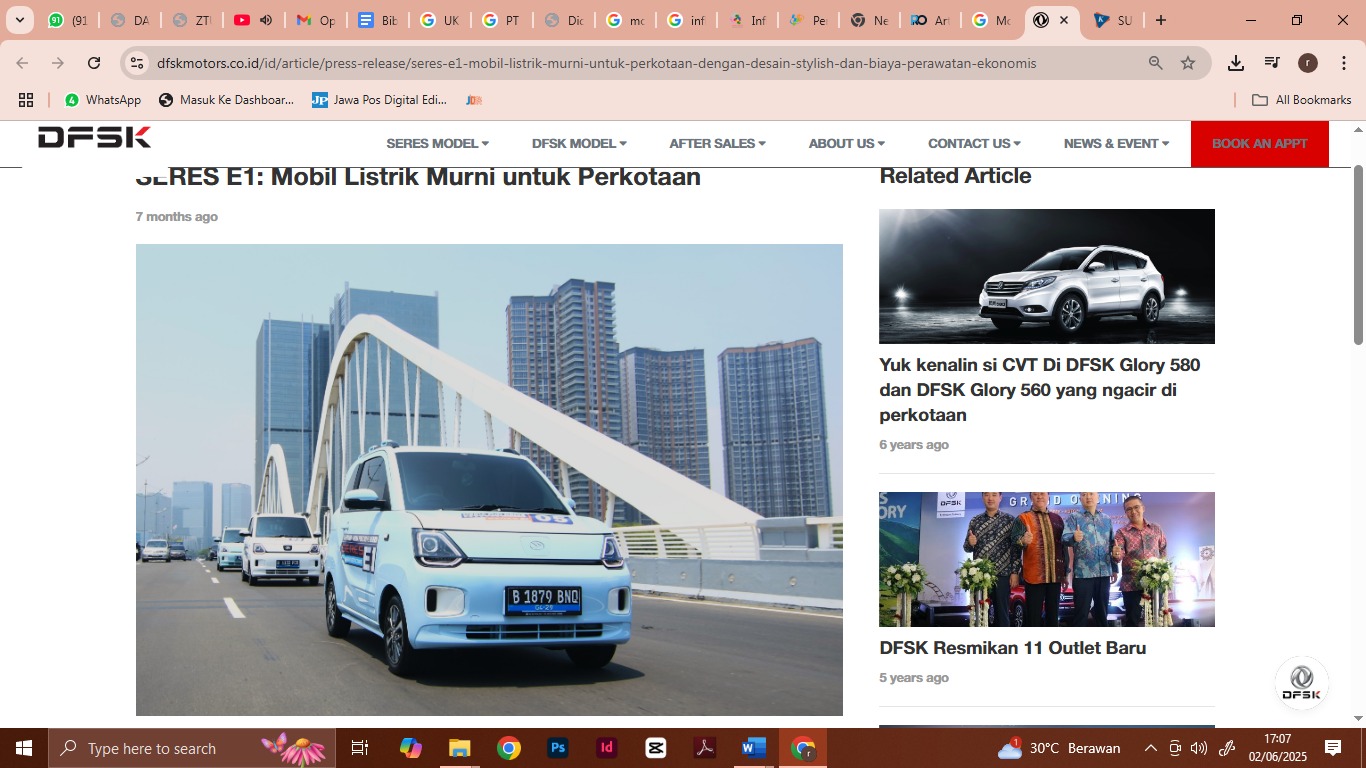The width and height of the screenshot is (1366, 768).
Task: Switch to the WhatsApp (91) tab
Action: (68, 20)
